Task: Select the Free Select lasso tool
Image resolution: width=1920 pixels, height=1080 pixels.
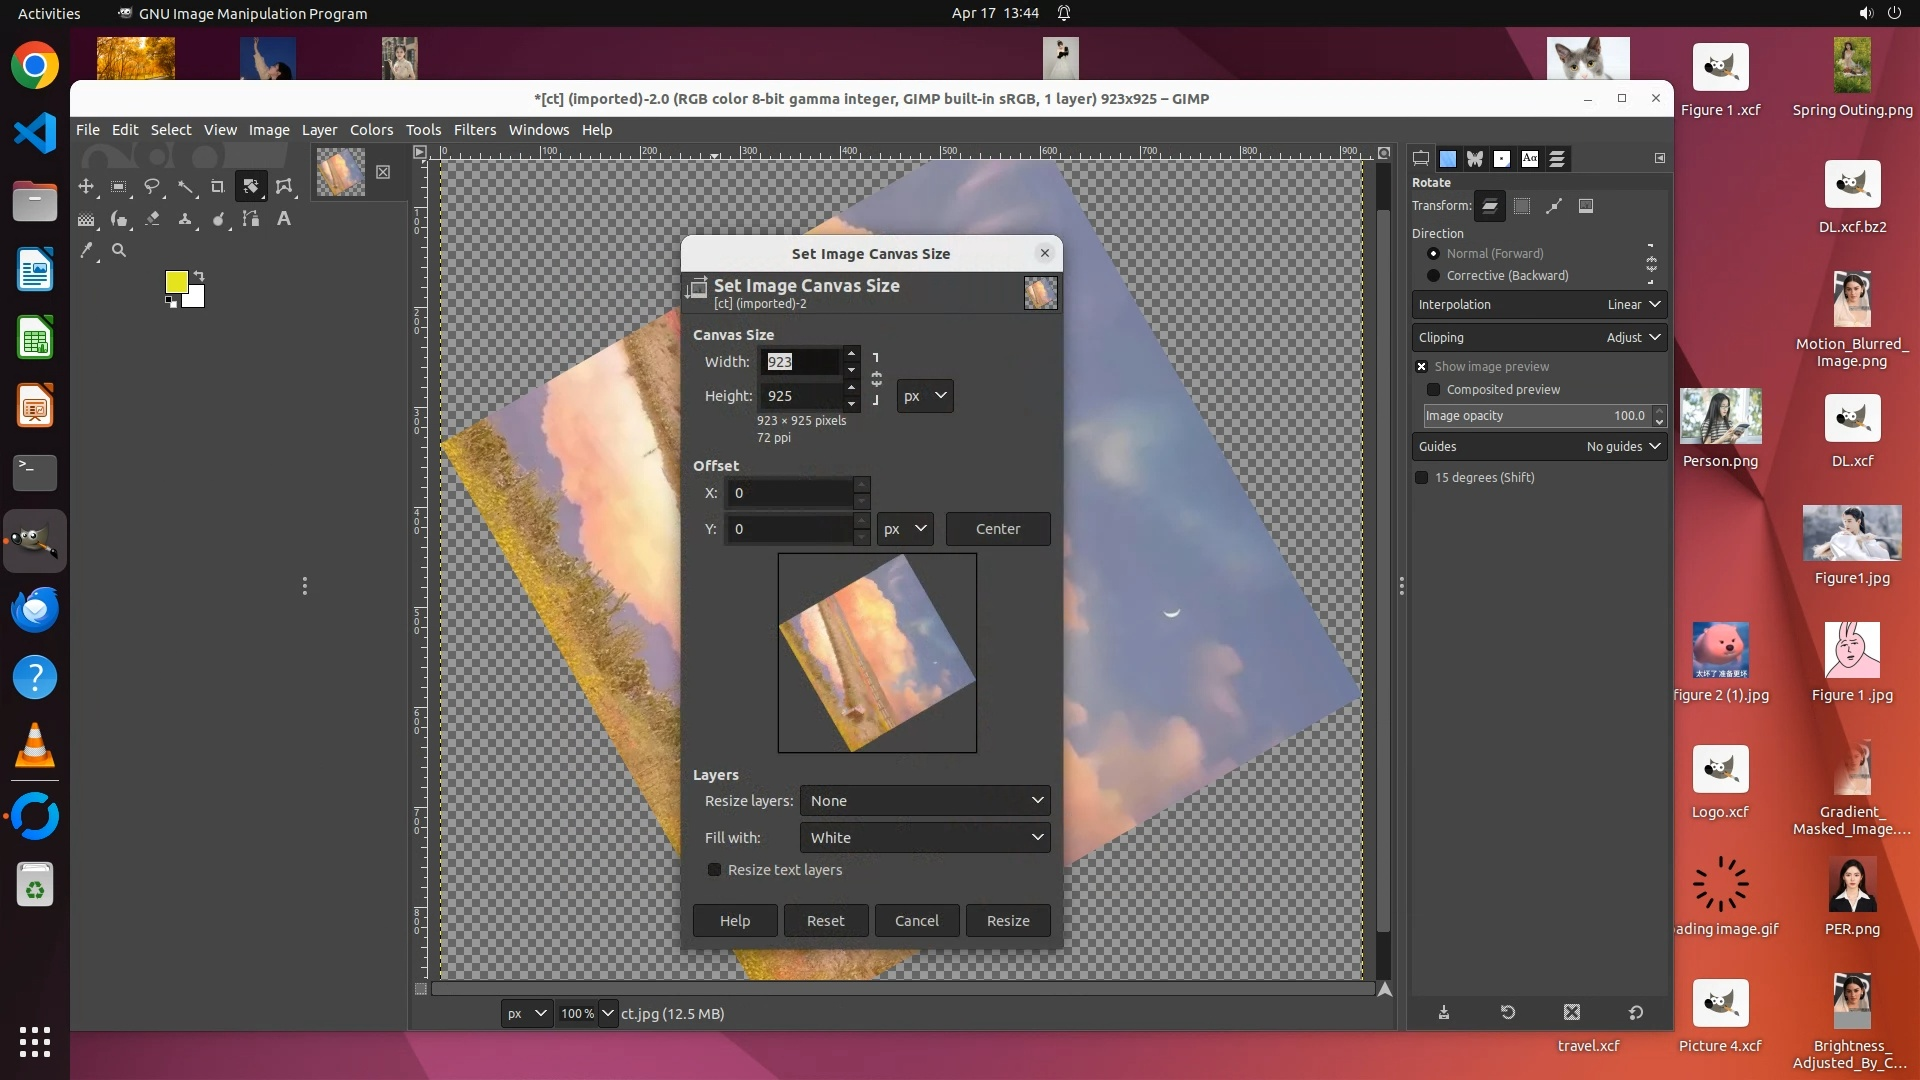Action: [x=152, y=186]
